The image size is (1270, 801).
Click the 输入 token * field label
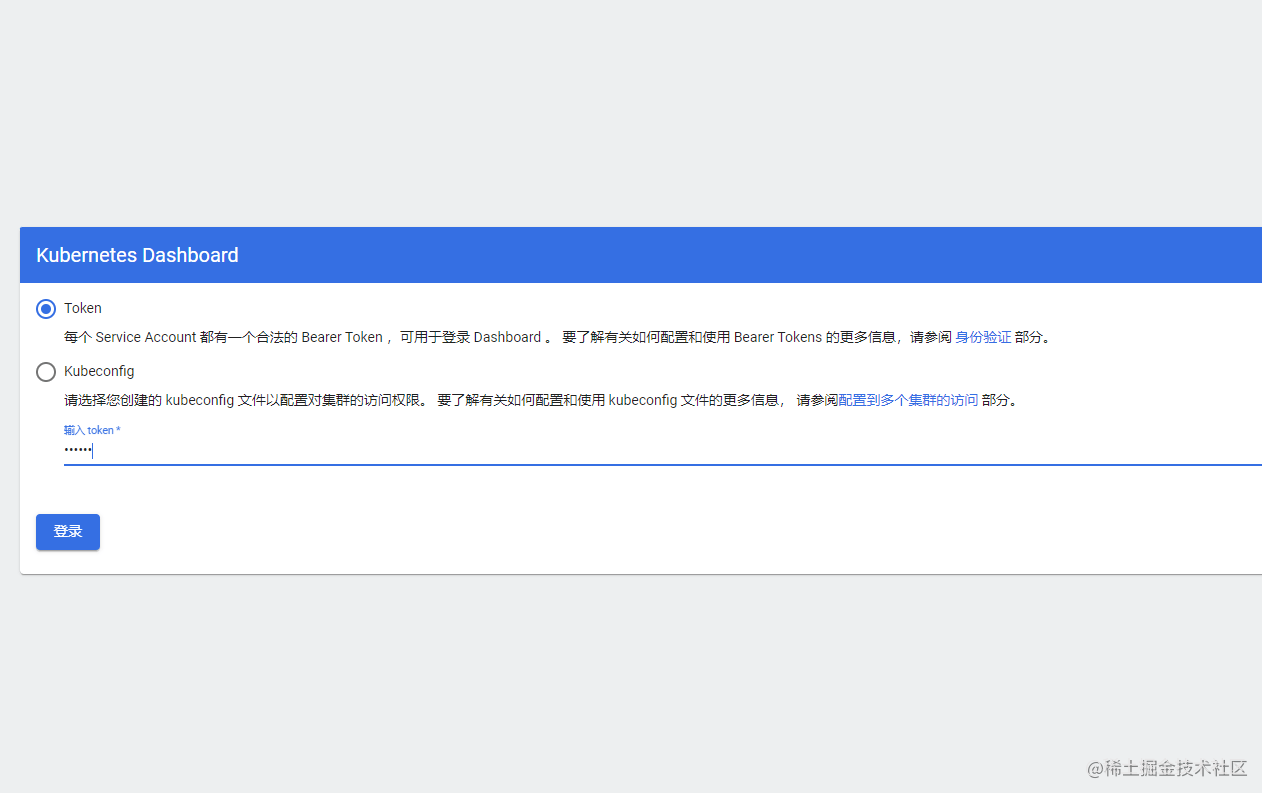92,430
